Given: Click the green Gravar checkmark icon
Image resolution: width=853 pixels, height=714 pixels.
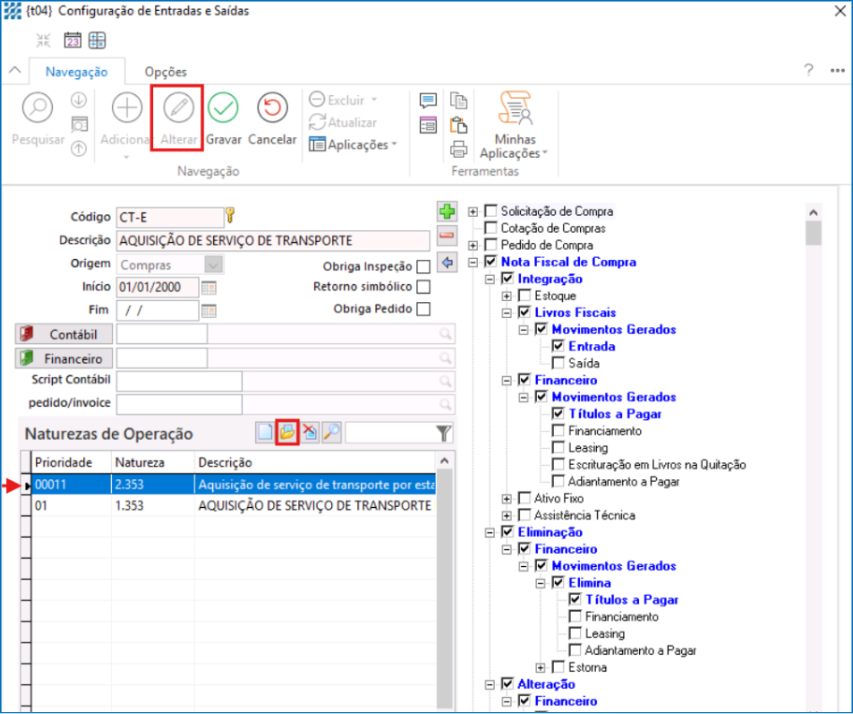Looking at the screenshot, I should (223, 108).
